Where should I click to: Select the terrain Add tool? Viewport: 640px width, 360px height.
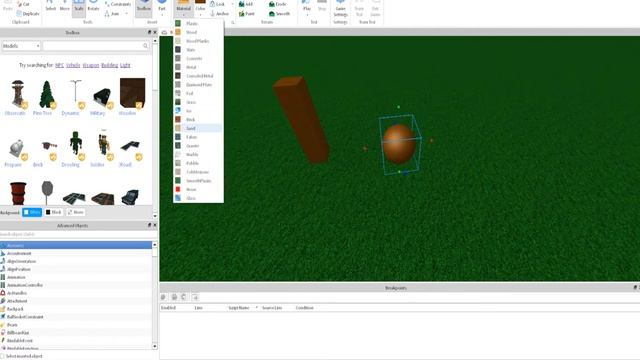click(246, 4)
